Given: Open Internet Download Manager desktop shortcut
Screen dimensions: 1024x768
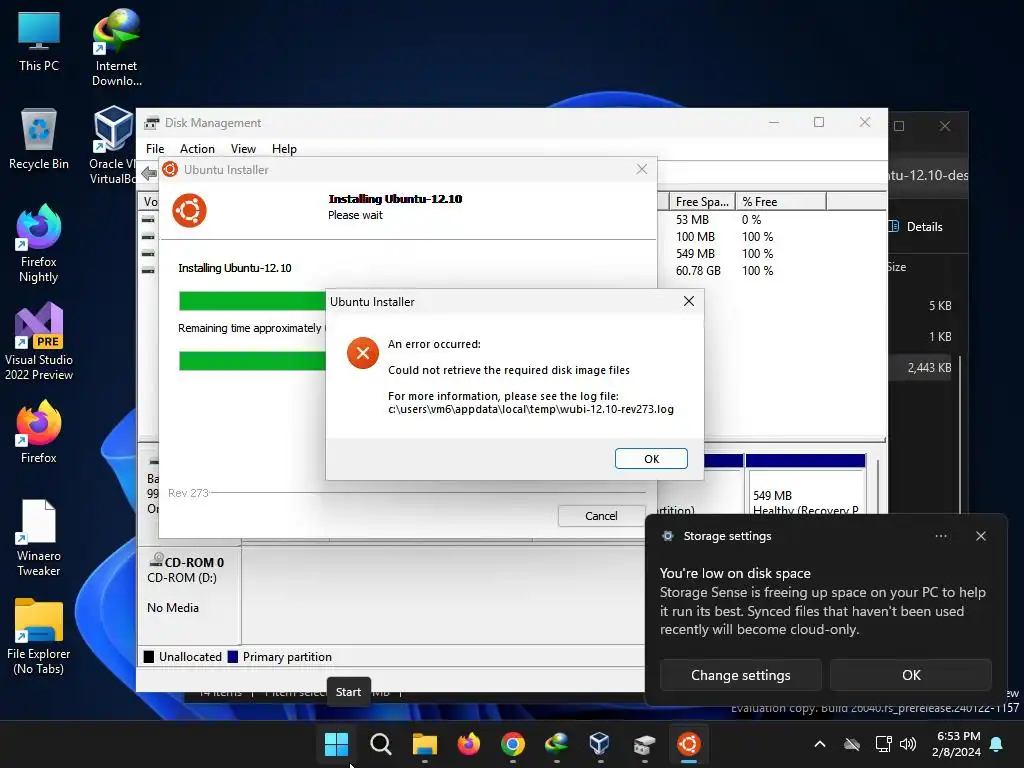Looking at the screenshot, I should pos(116,48).
